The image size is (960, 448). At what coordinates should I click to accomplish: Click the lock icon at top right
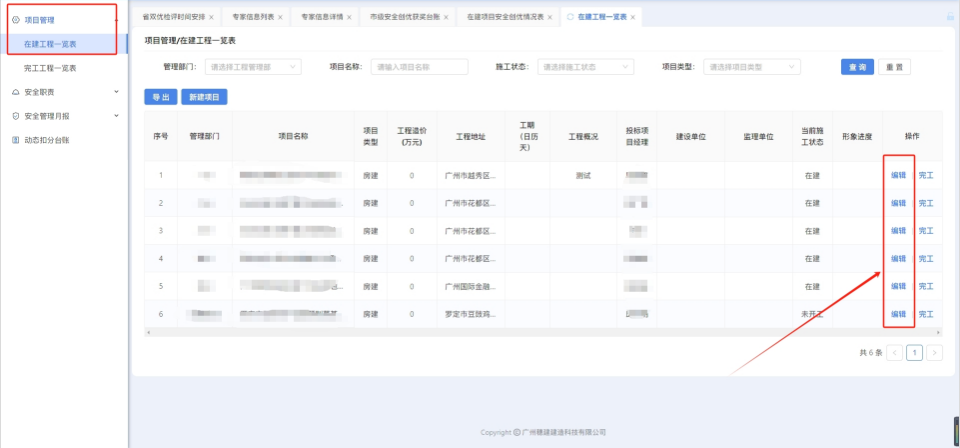pos(949,17)
